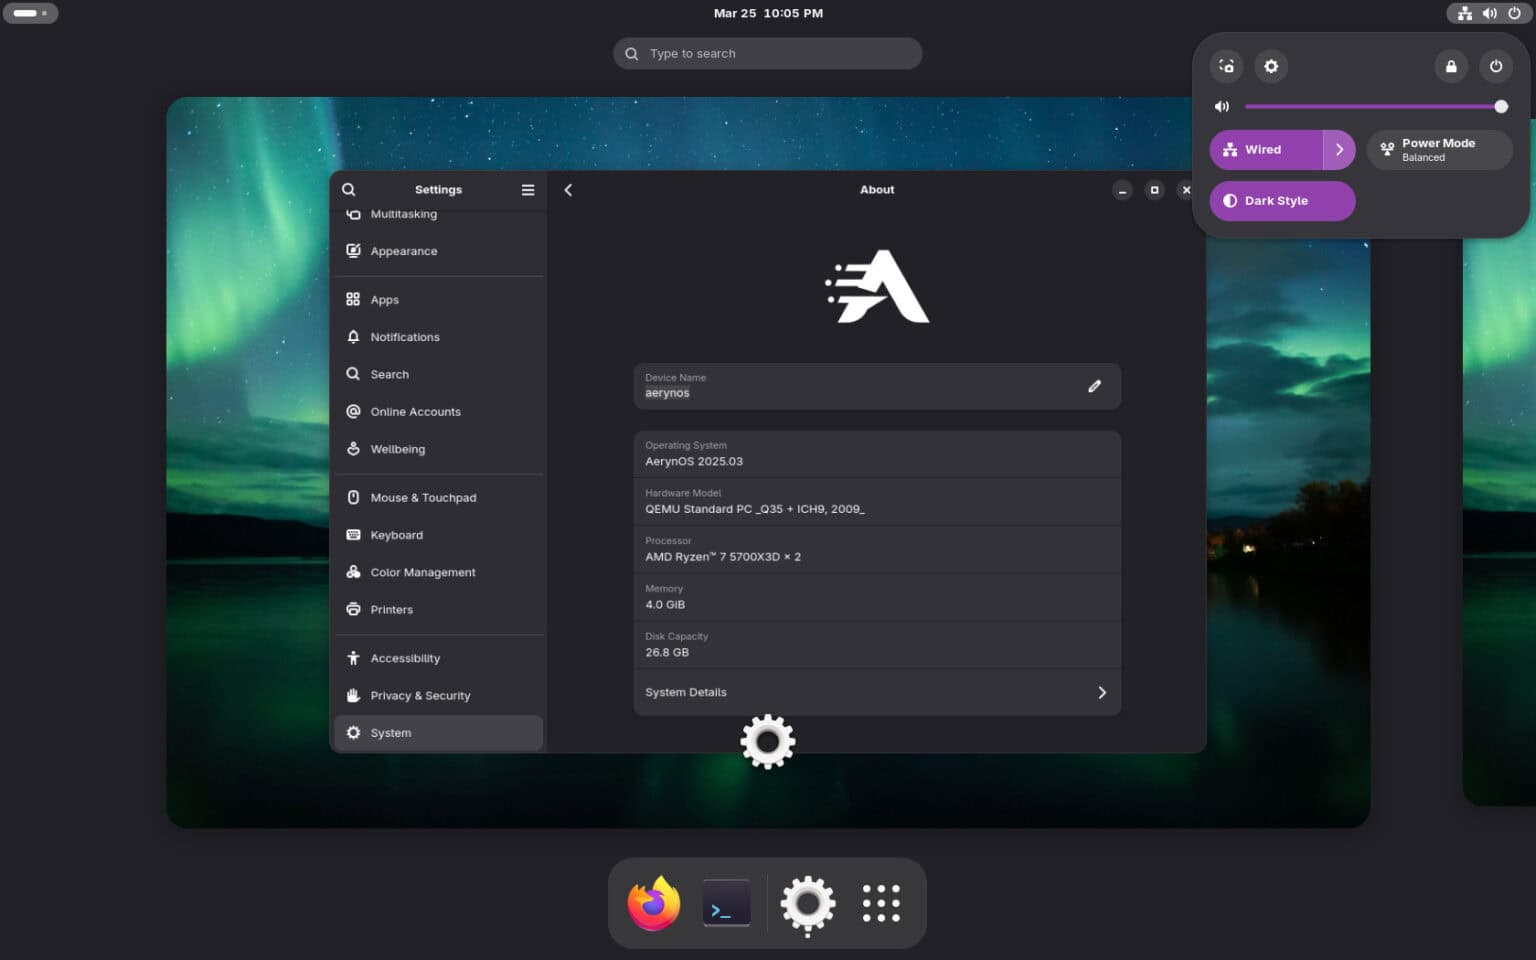Go back using the About page arrow
Viewport: 1536px width, 960px height.
click(568, 189)
